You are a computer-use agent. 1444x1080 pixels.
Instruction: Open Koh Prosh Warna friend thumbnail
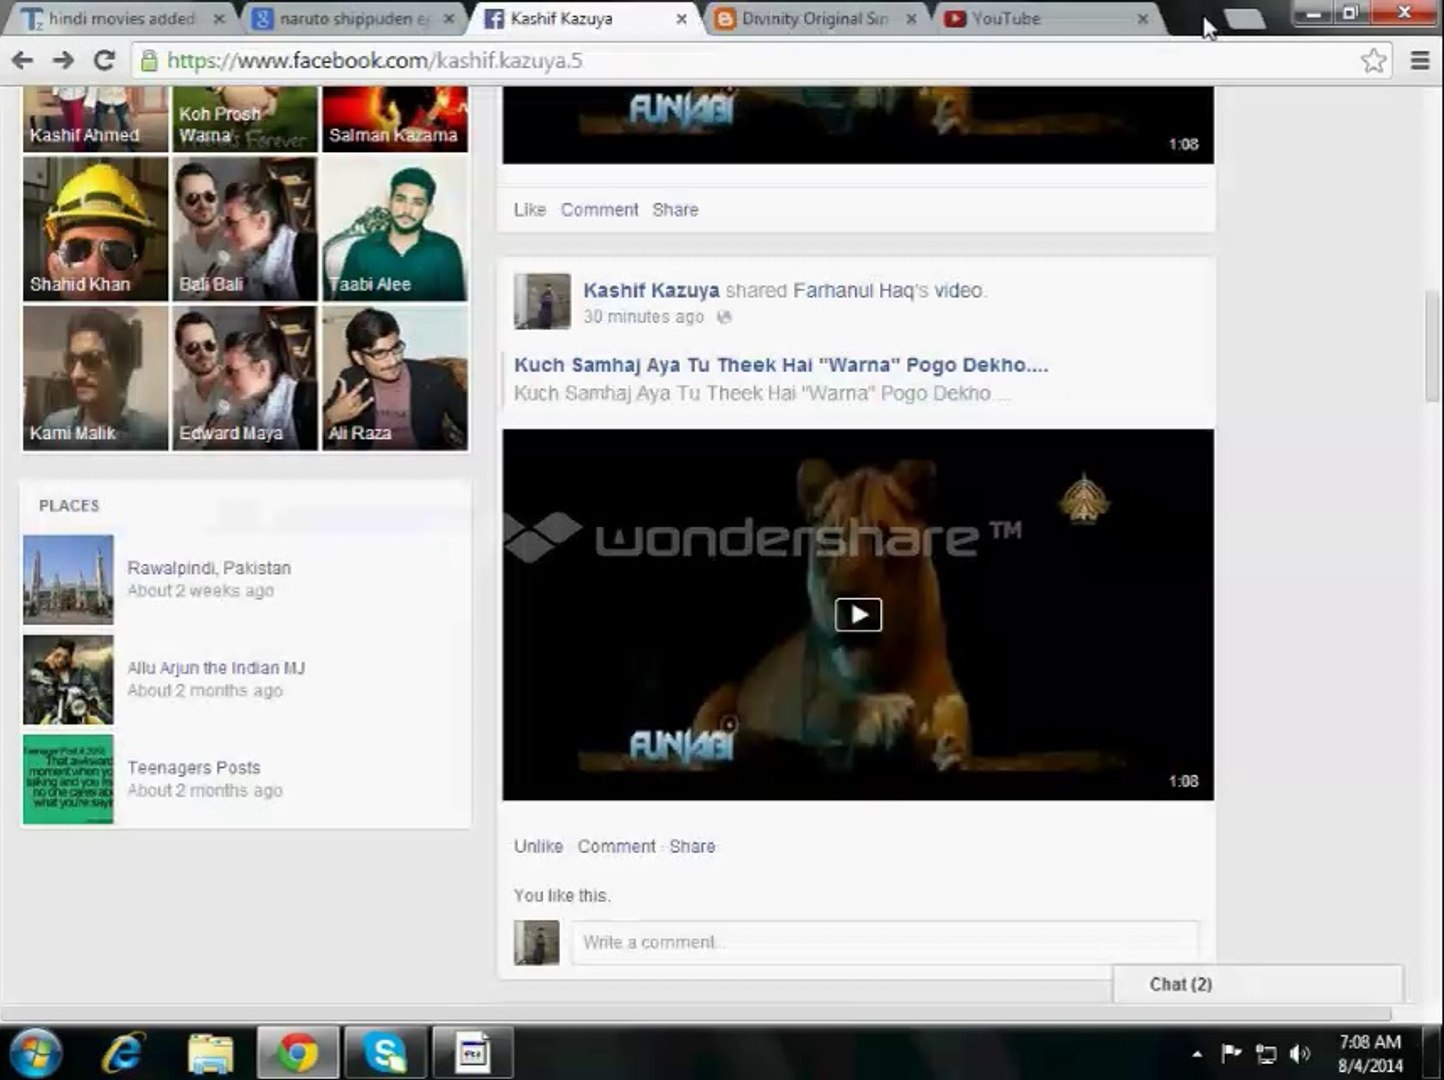[x=245, y=119]
